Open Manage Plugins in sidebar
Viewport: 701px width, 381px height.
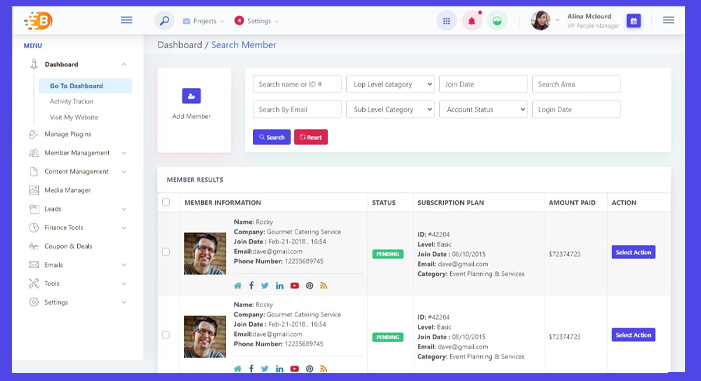68,134
